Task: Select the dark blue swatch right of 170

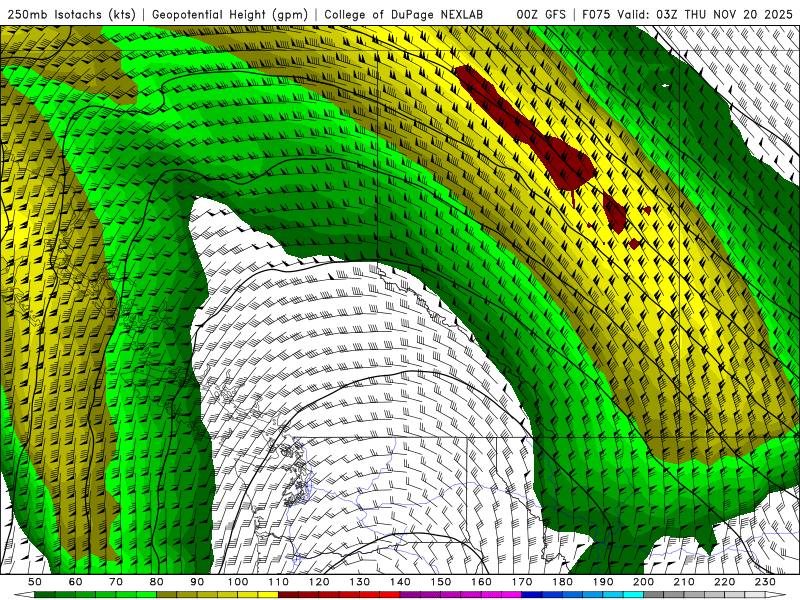Action: pos(532,595)
